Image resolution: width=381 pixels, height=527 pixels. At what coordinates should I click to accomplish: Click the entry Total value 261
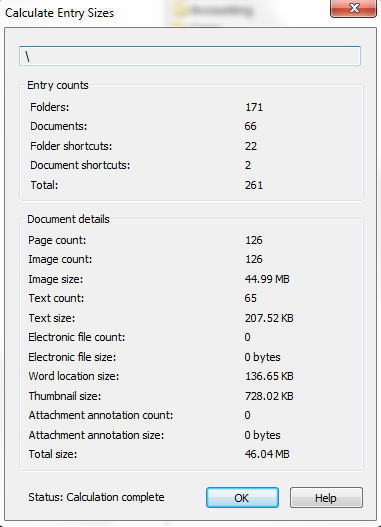tap(254, 185)
